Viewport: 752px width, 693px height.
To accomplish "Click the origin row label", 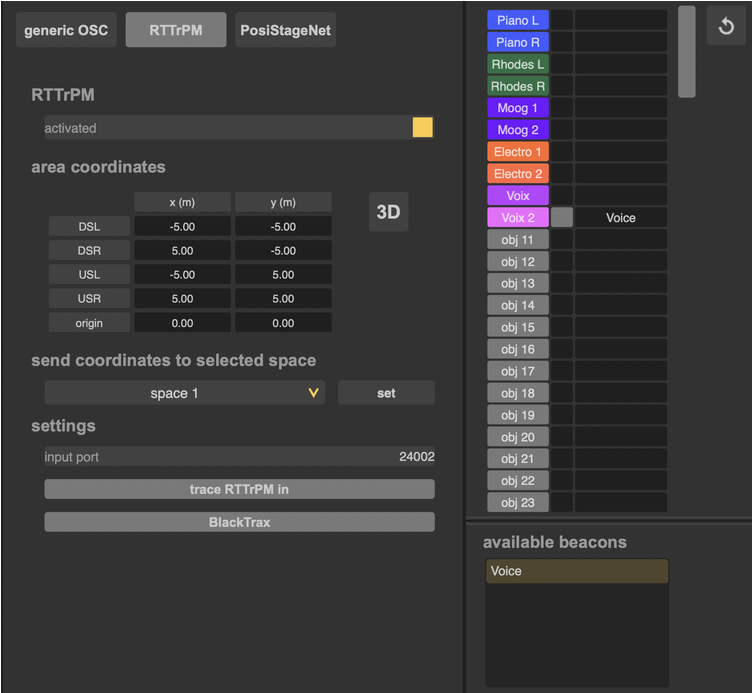I will pos(89,323).
